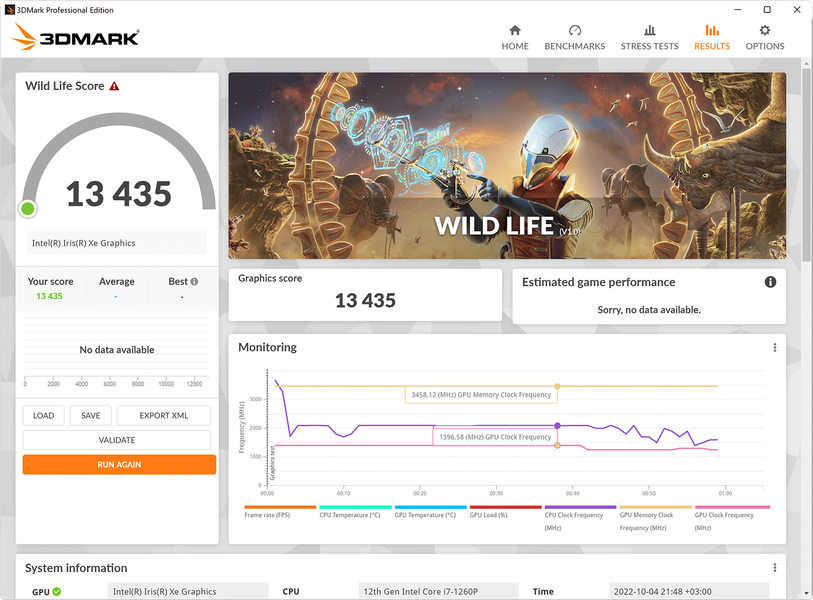Click the Intel(R) Iris(R) Xe Graphics label under gauge
Viewport: 813px width, 600px height.
click(x=117, y=243)
